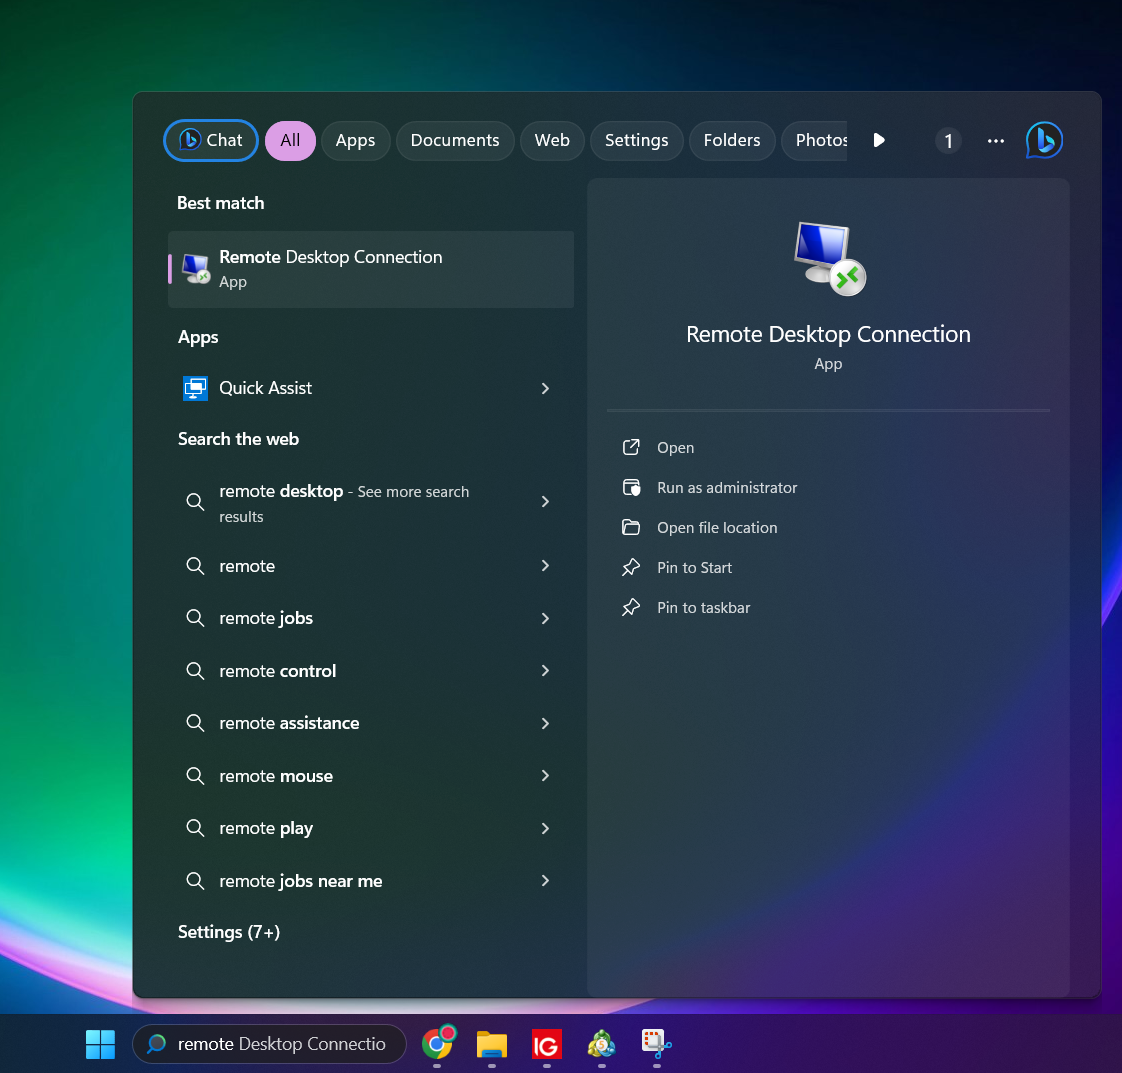The image size is (1122, 1073).
Task: Click the Bing Chat icon at top right
Action: (1044, 140)
